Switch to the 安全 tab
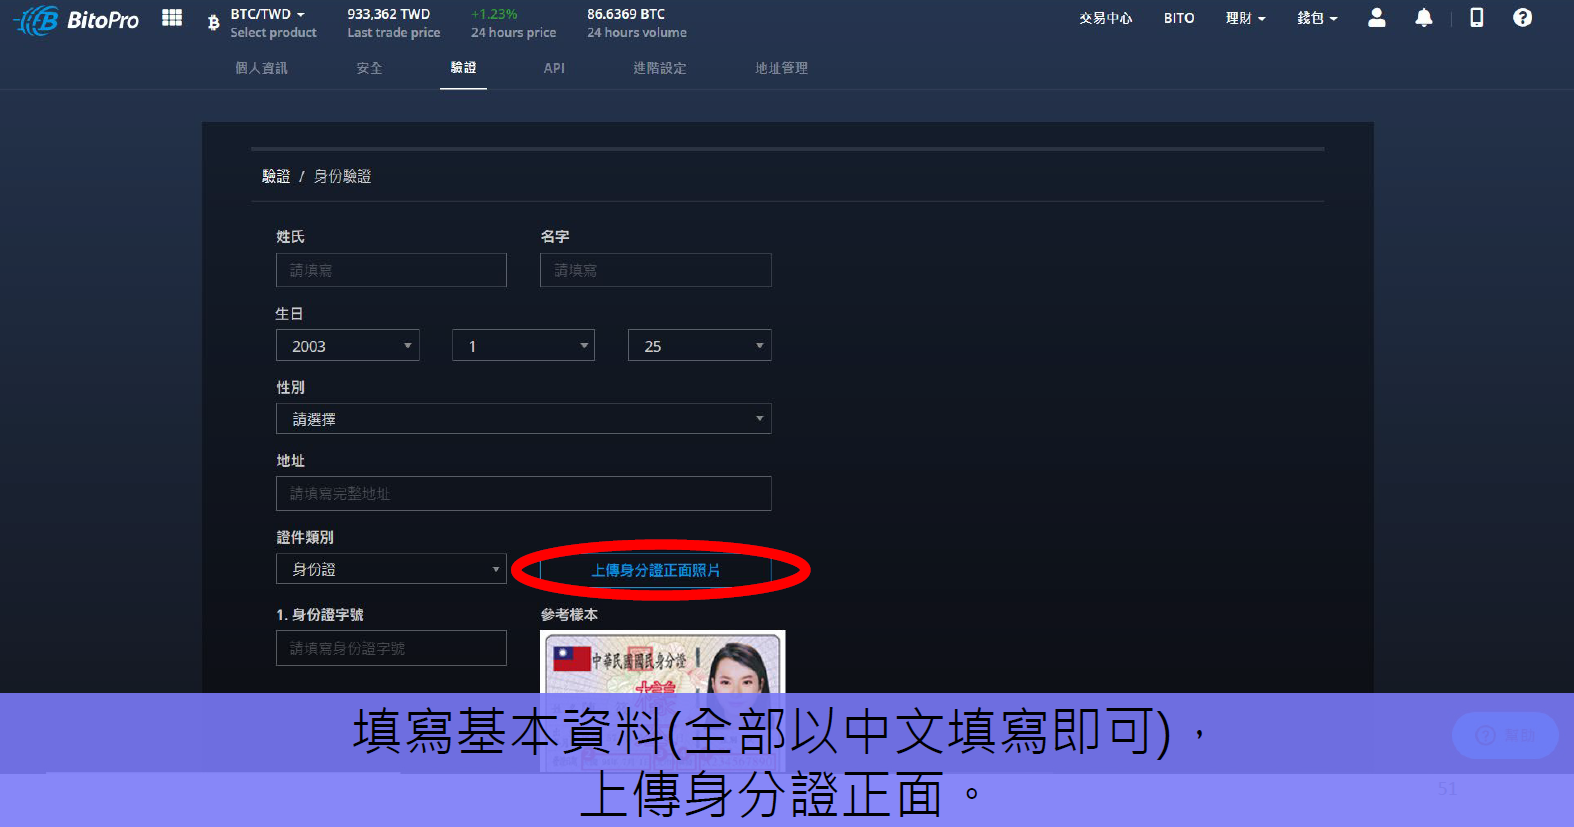 [x=369, y=68]
